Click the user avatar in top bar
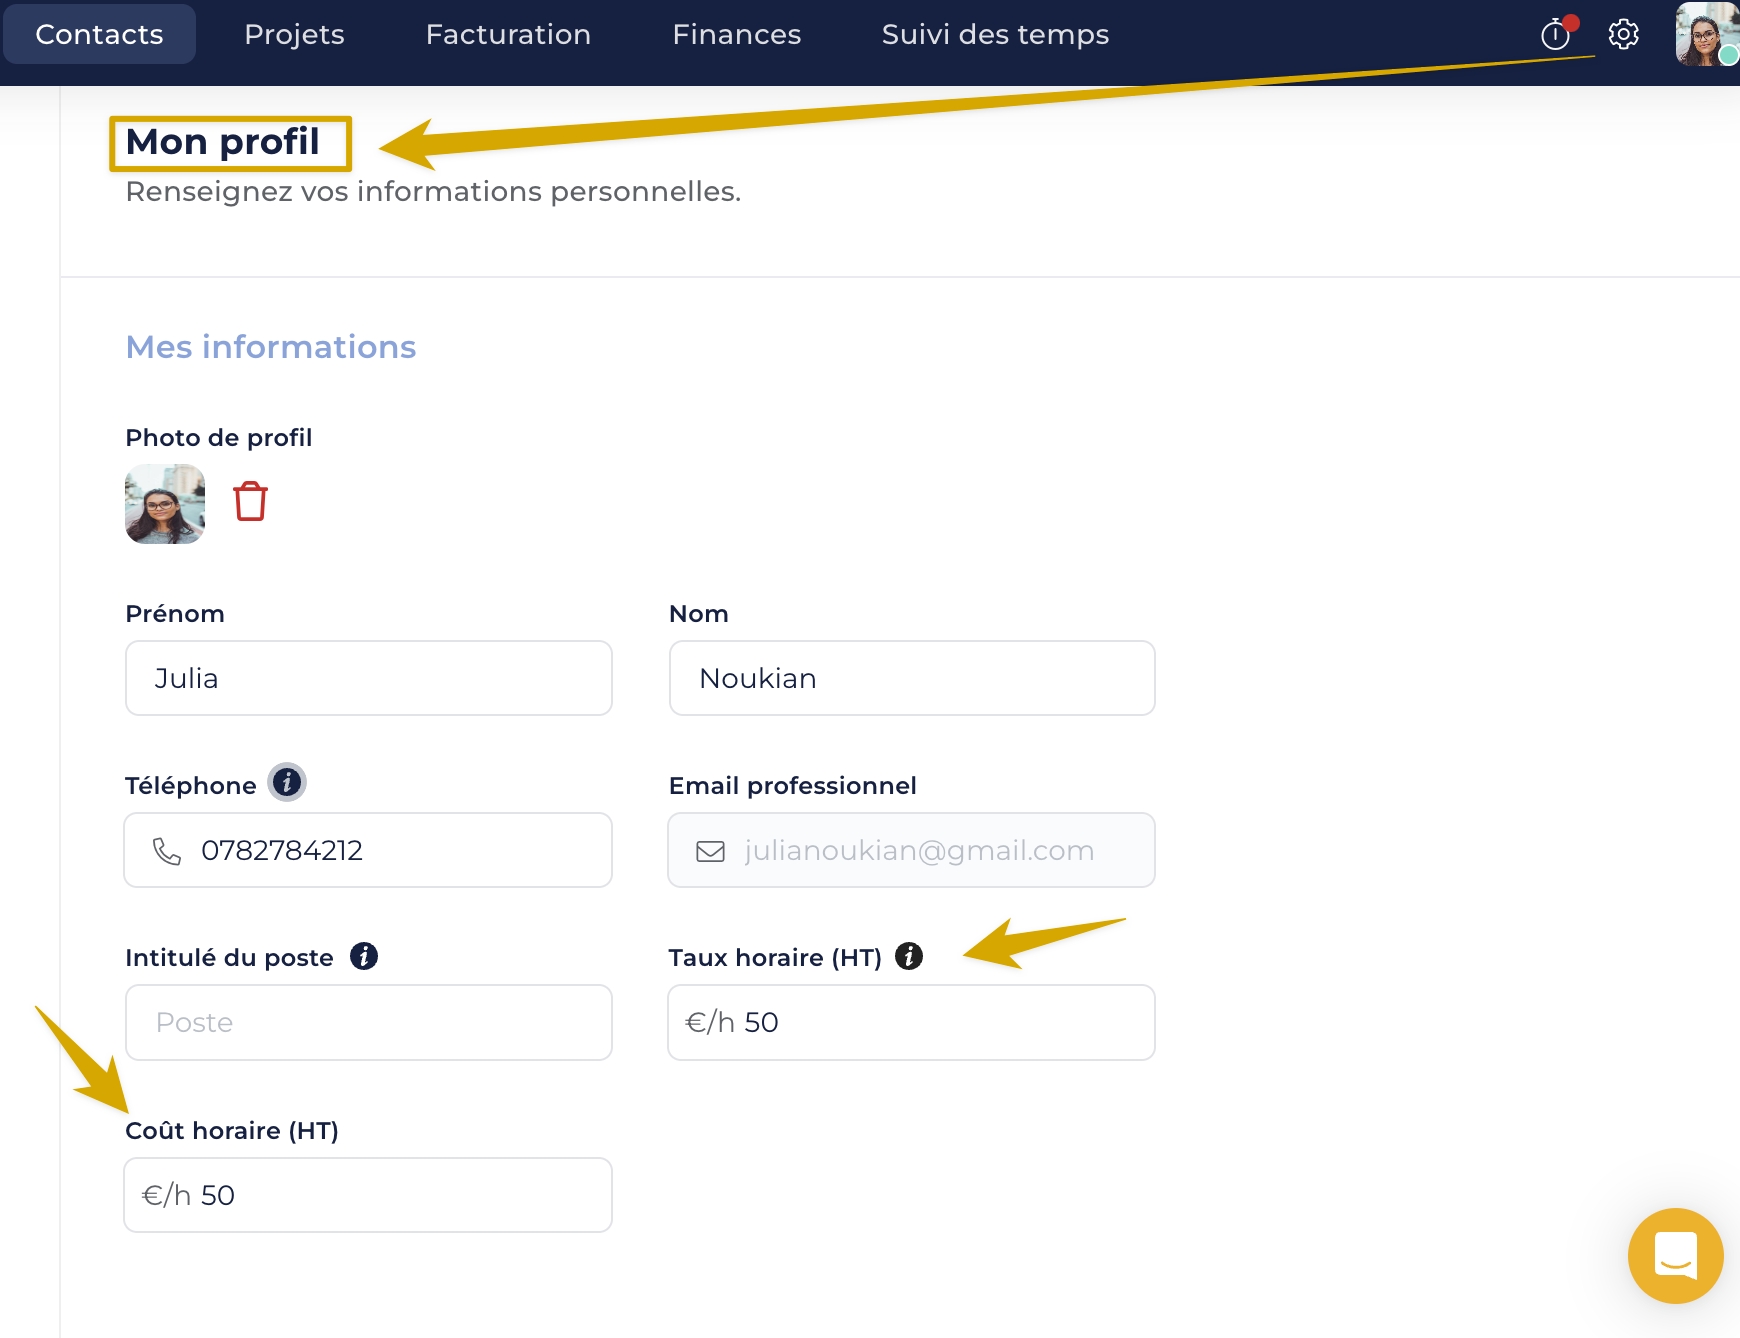 pyautogui.click(x=1705, y=35)
